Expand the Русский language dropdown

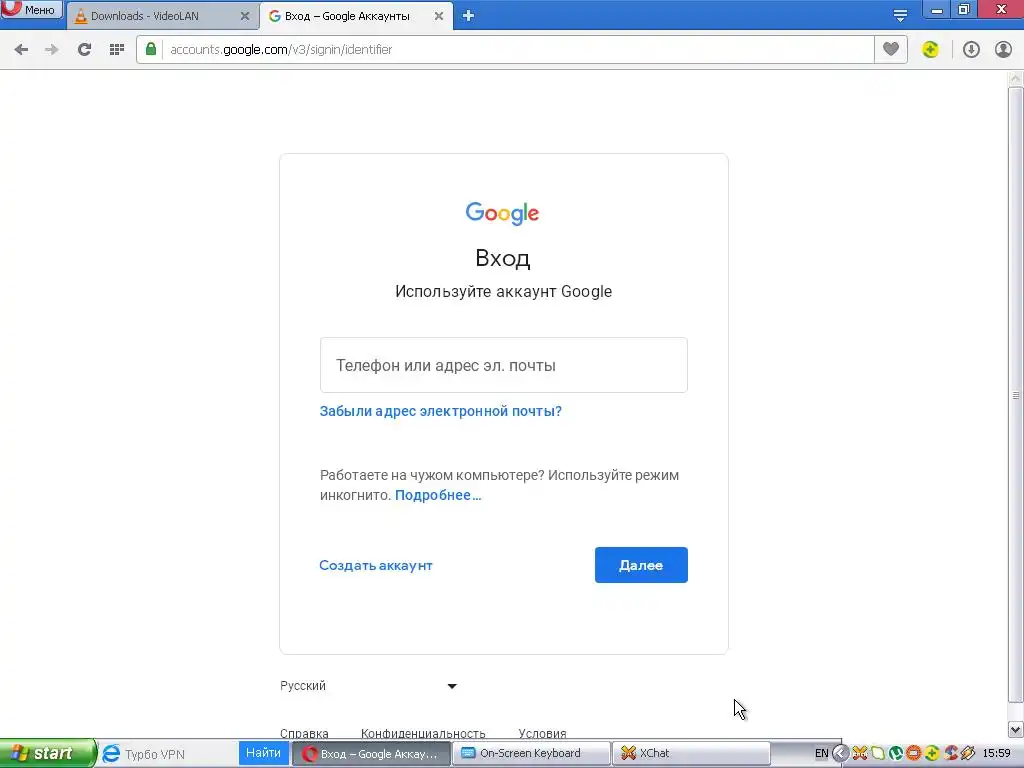(368, 686)
